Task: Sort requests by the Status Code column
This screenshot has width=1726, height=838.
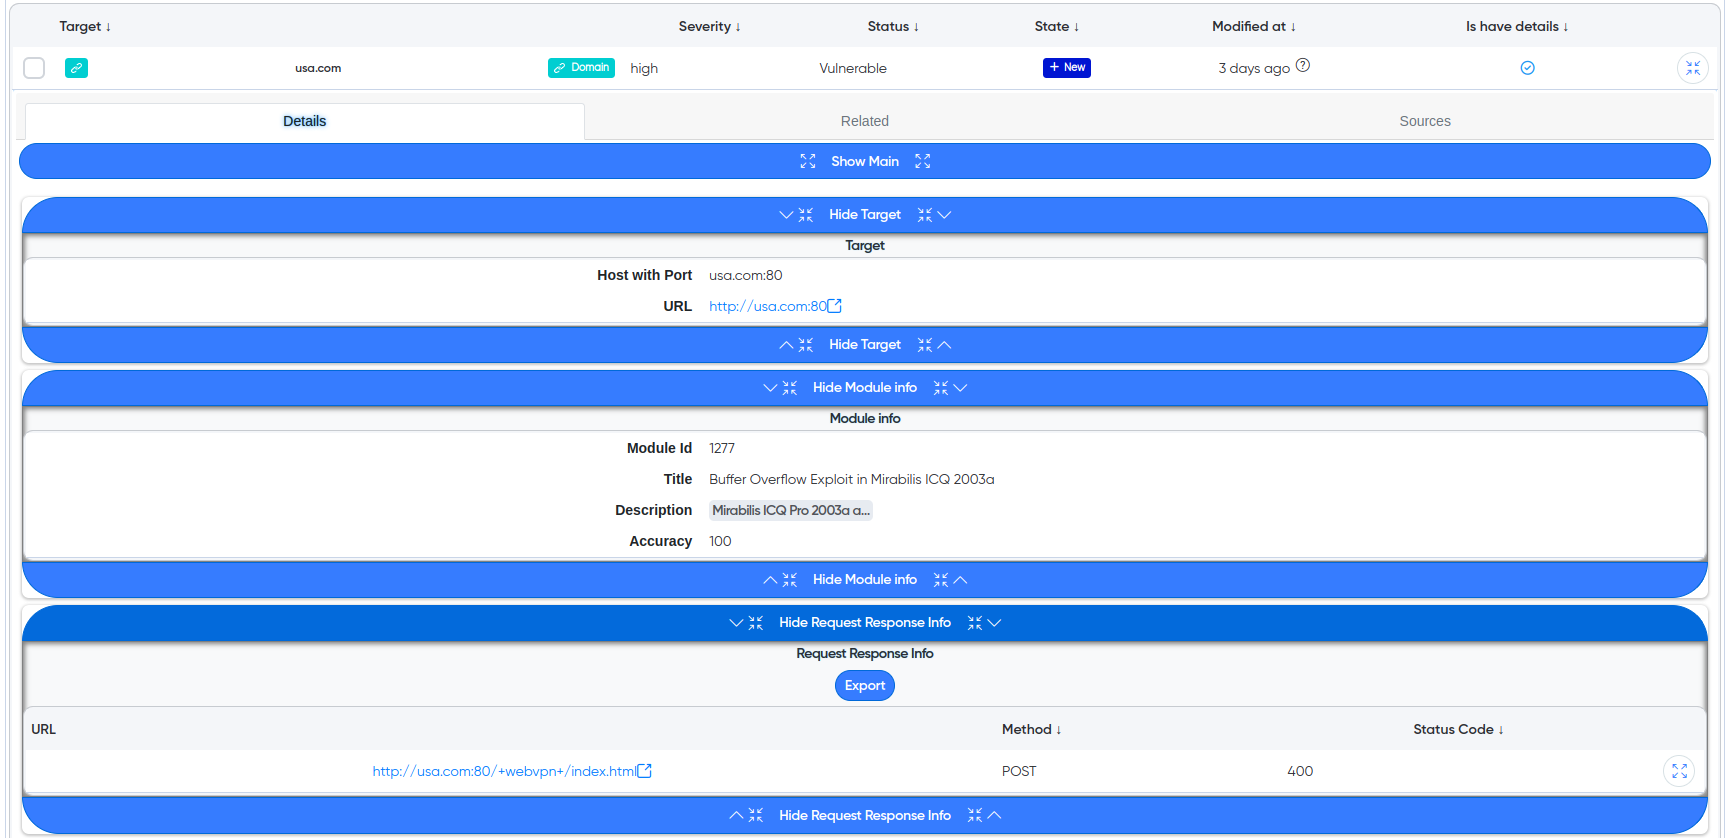Action: tap(1457, 730)
